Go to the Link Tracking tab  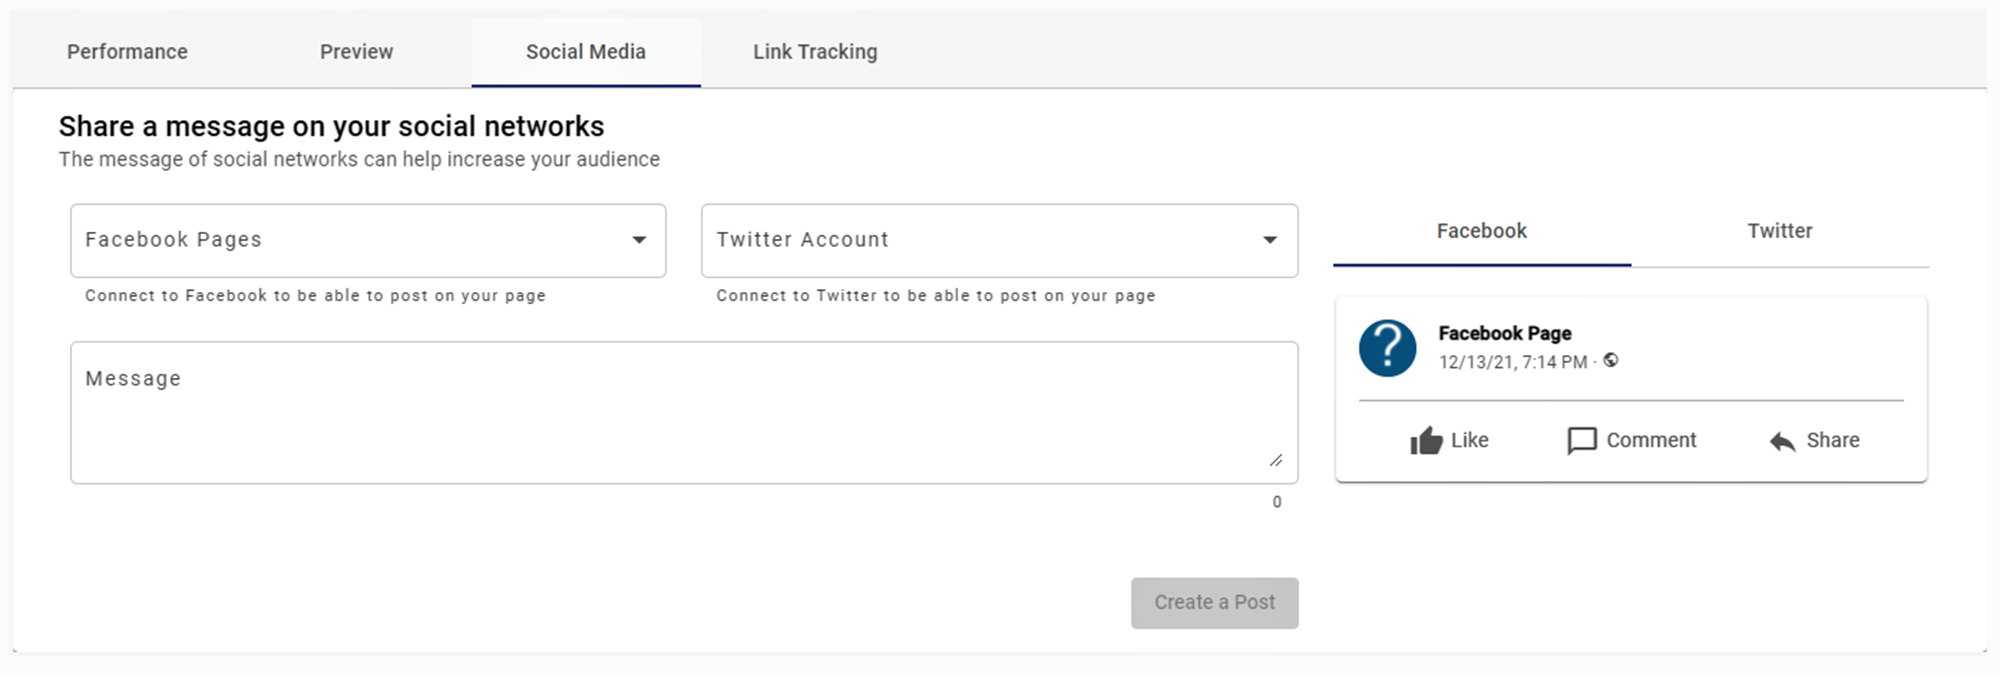[815, 52]
